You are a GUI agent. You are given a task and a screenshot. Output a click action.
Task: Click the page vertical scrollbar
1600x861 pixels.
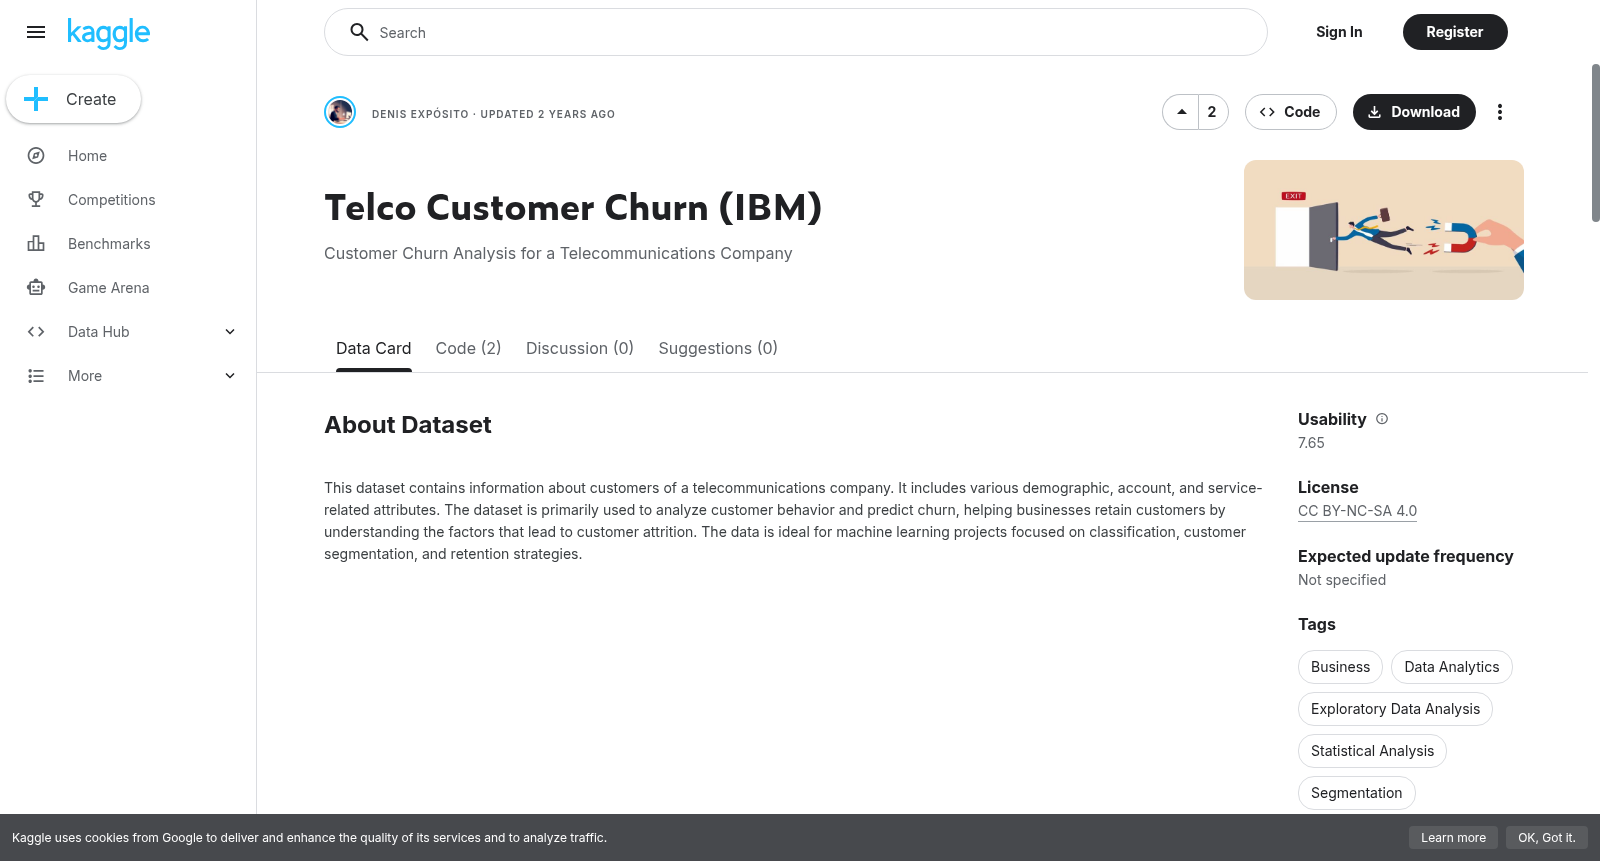coord(1595,142)
